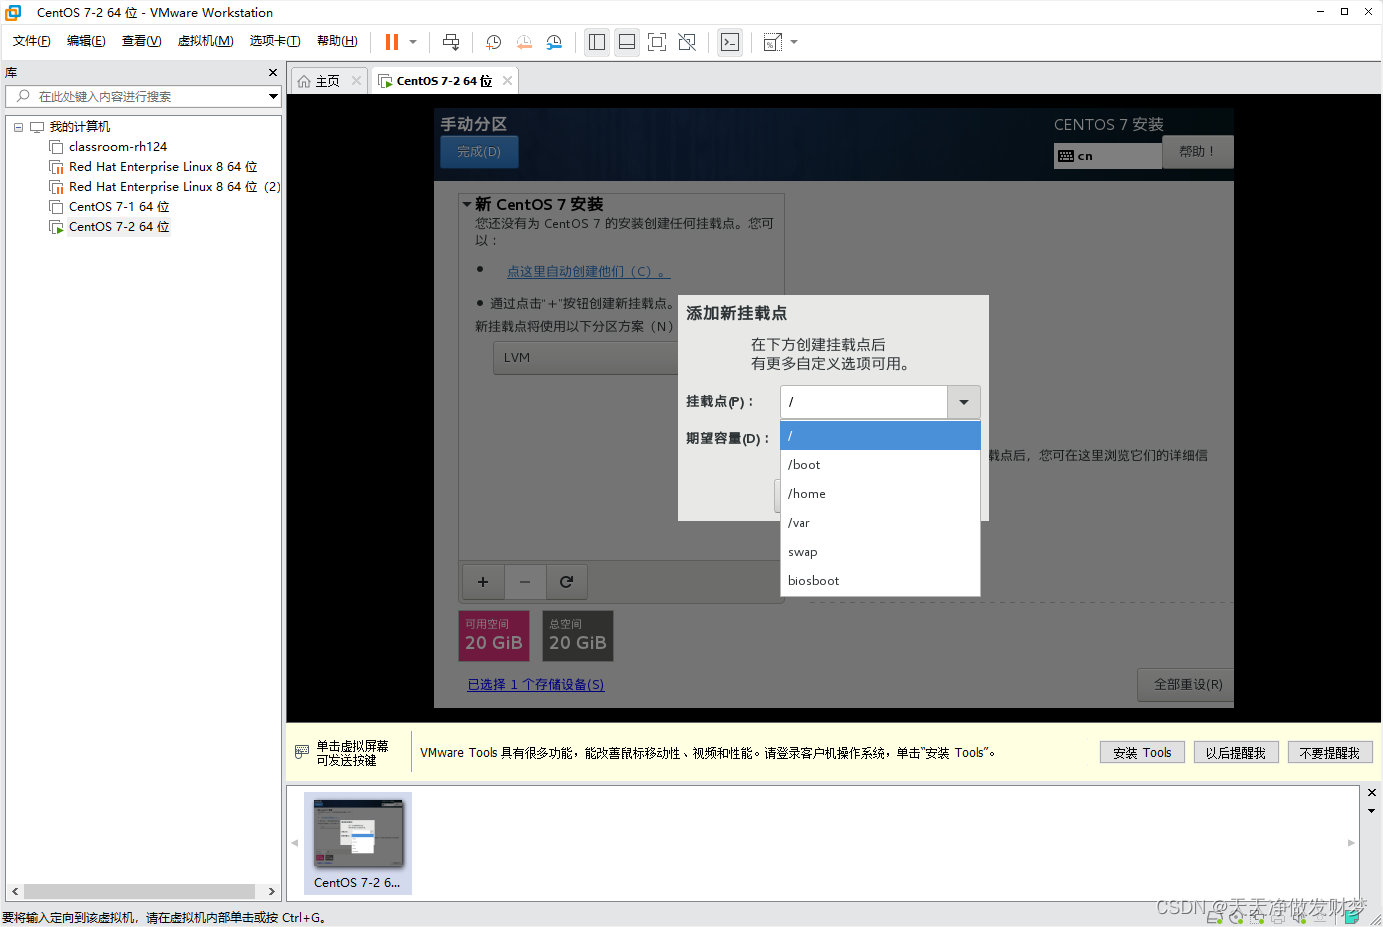Click the 可用空间 20 GiB box
The height and width of the screenshot is (927, 1383).
pyautogui.click(x=493, y=636)
